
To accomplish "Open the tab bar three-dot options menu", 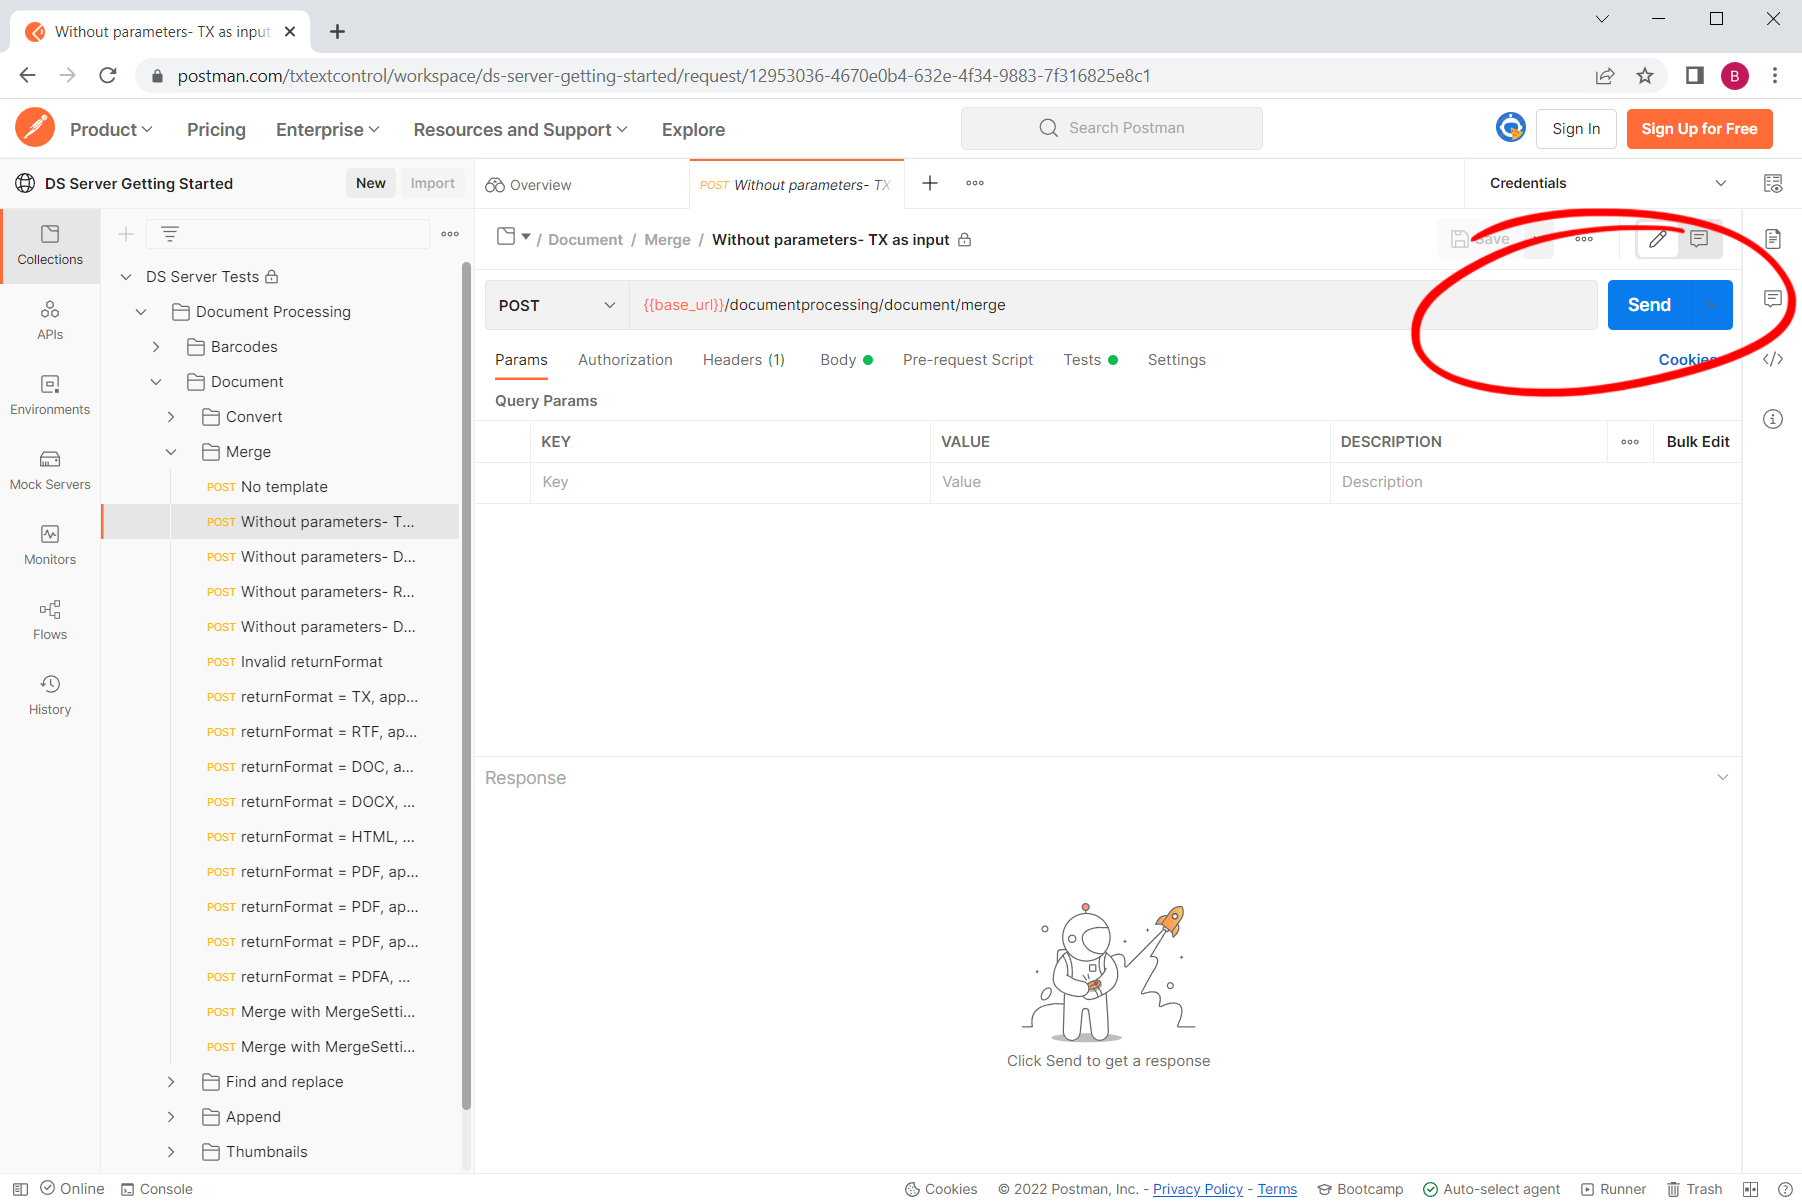I will (x=975, y=183).
